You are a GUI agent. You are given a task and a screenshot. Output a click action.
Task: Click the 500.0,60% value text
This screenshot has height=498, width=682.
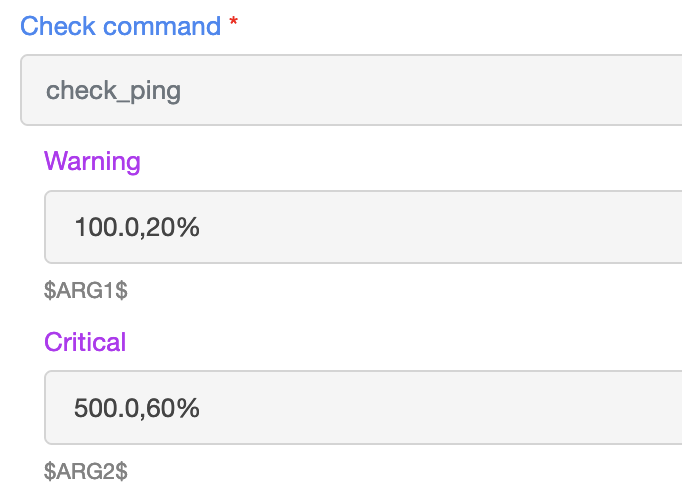tap(137, 408)
